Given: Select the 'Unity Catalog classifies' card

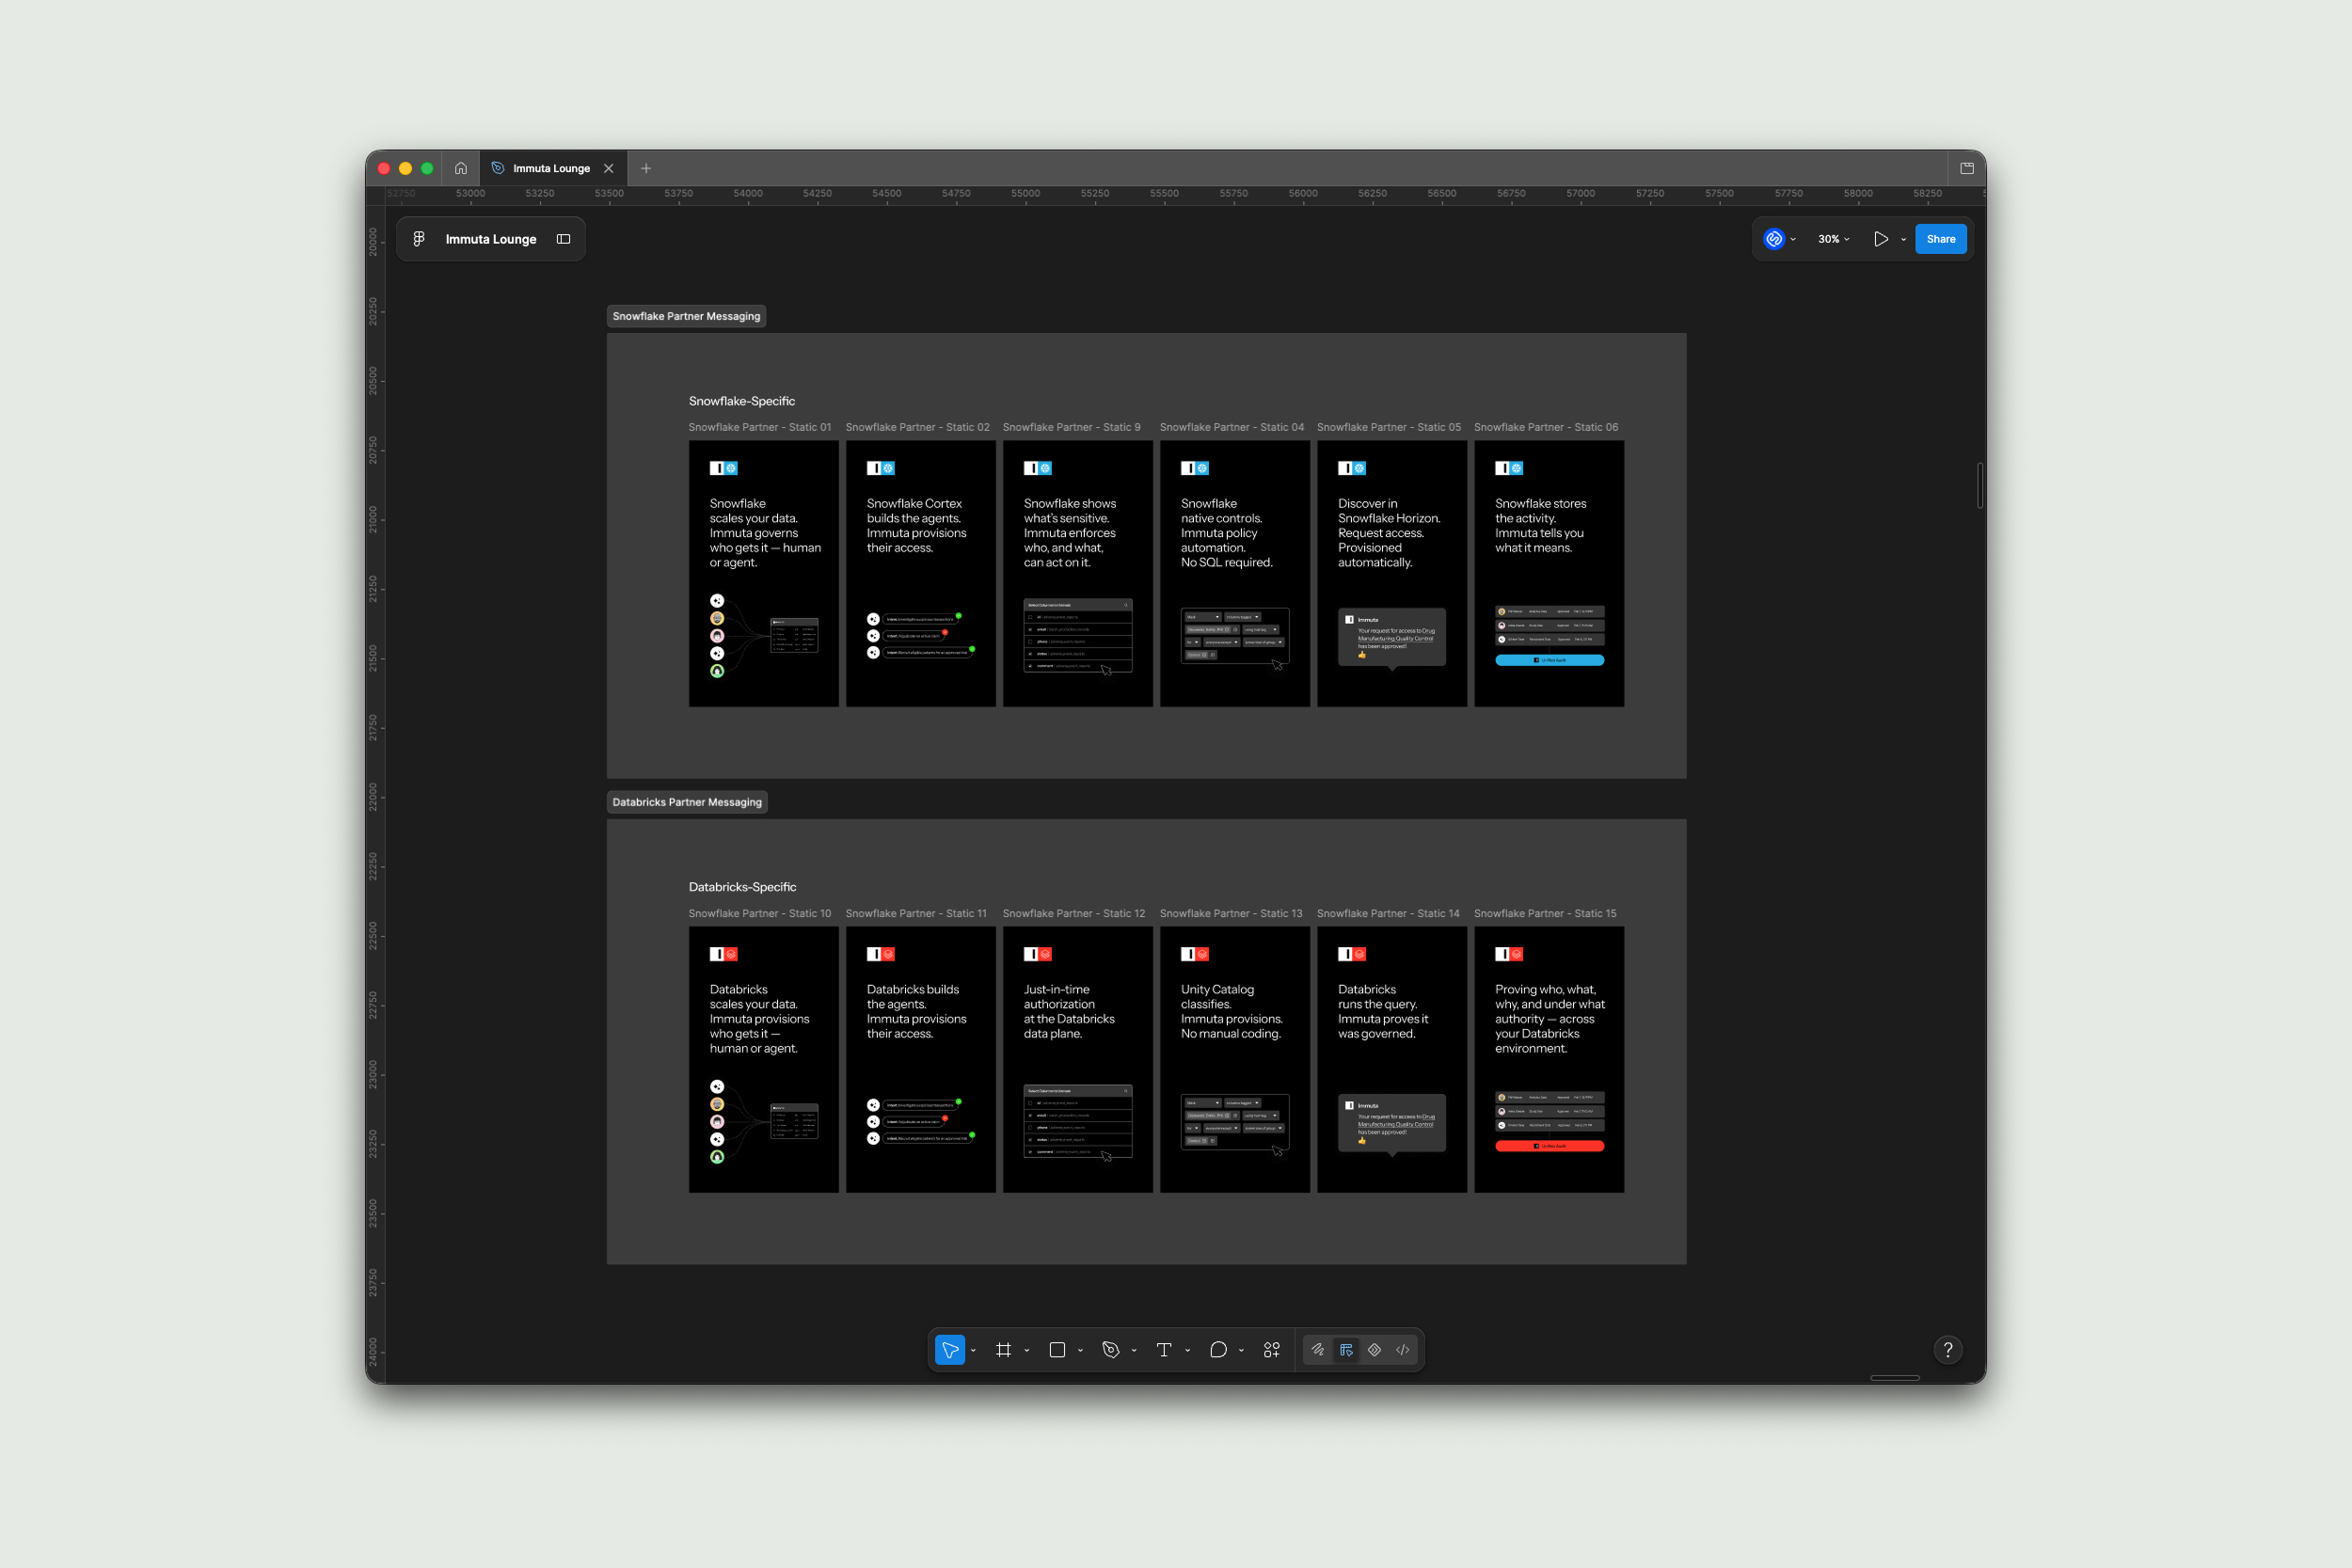Looking at the screenshot, I should pos(1235,1059).
